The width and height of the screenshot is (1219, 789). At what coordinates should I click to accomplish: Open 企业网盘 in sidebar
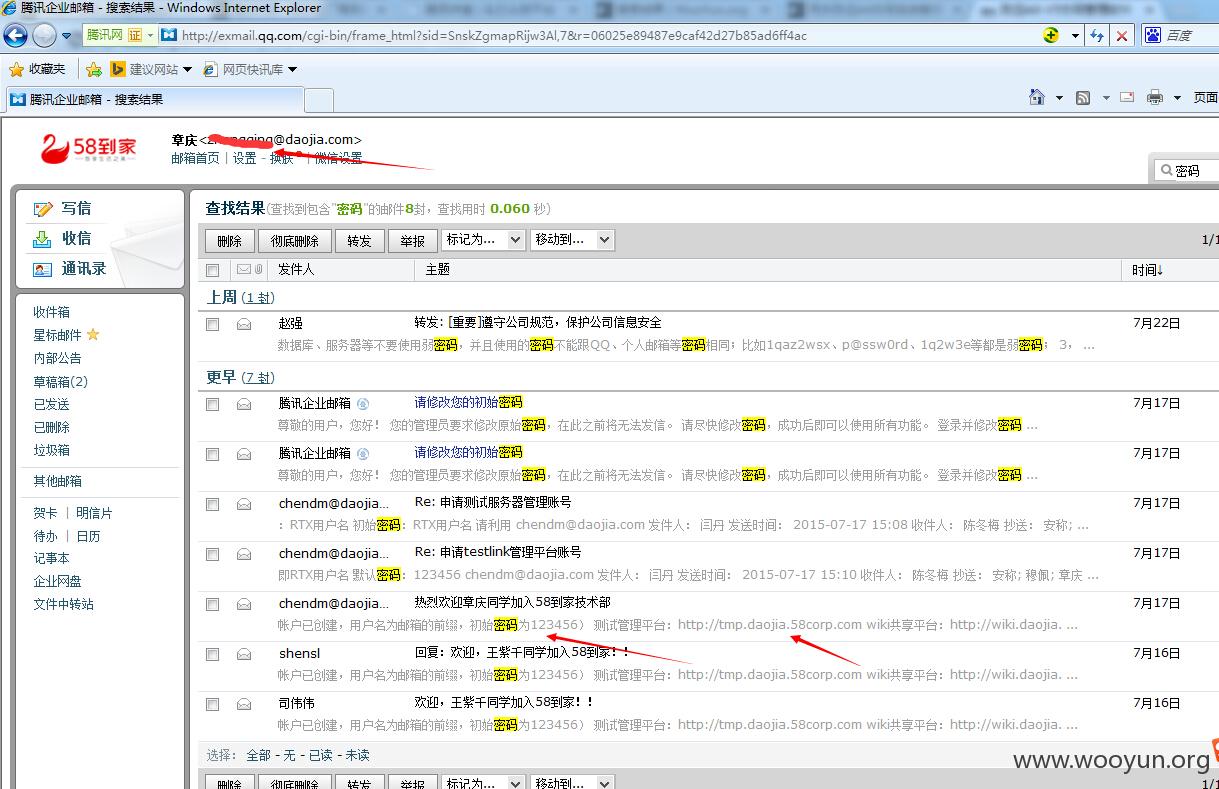(x=57, y=581)
